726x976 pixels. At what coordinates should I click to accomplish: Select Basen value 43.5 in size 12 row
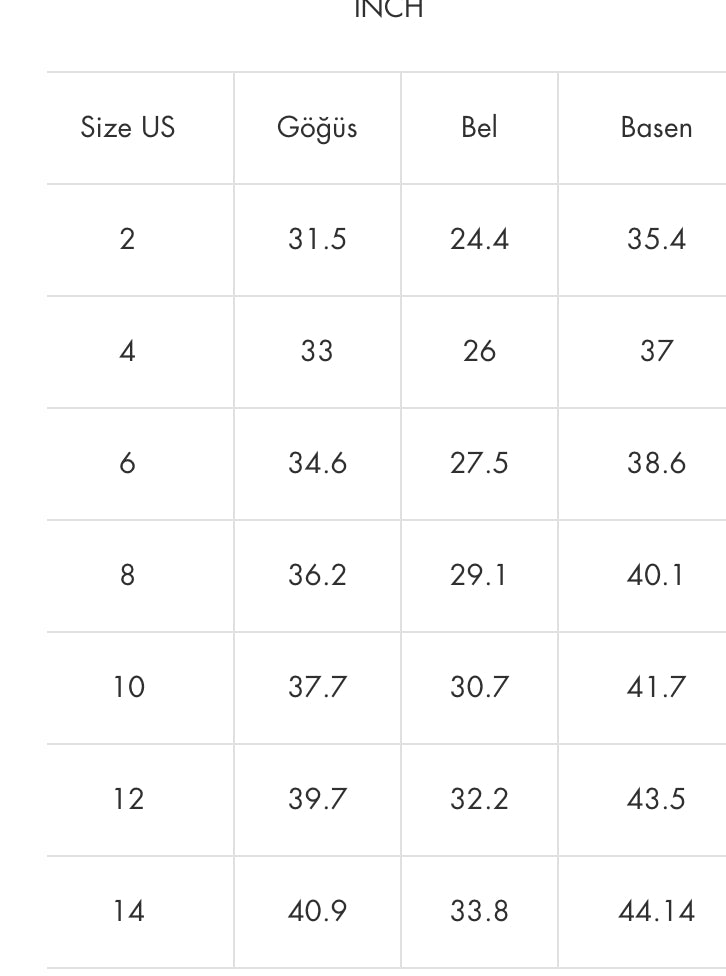pos(656,800)
